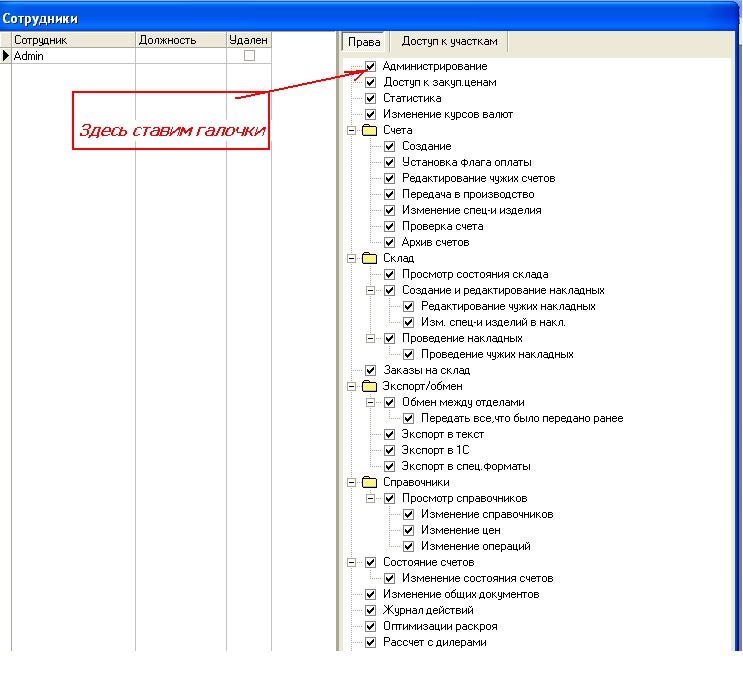
Task: Uncheck the Состояние счетов checkbox
Action: coord(371,562)
